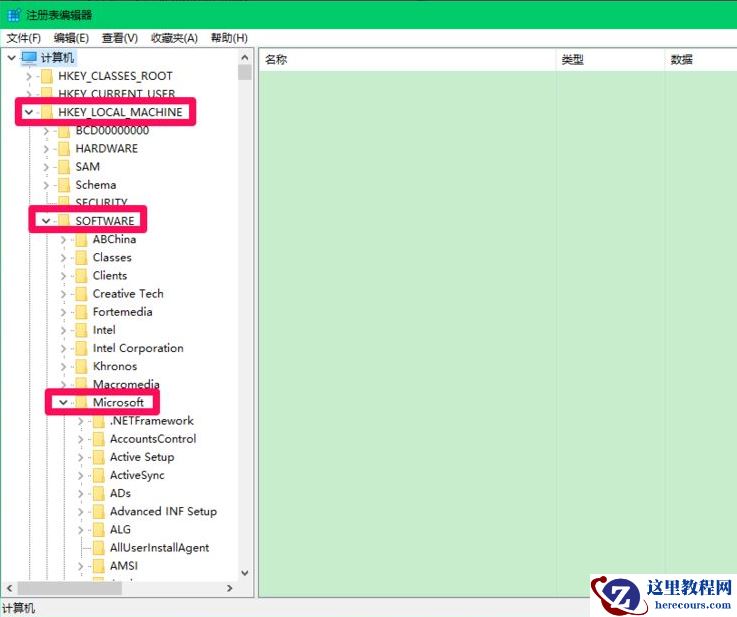This screenshot has height=617, width=737.
Task: Click the tree scroll right arrow
Action: 229,588
